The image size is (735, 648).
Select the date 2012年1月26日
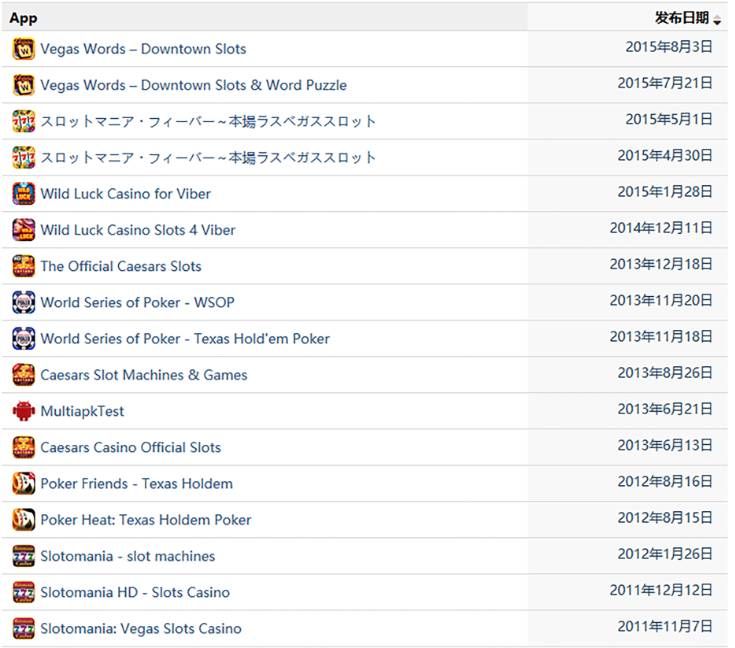[665, 554]
